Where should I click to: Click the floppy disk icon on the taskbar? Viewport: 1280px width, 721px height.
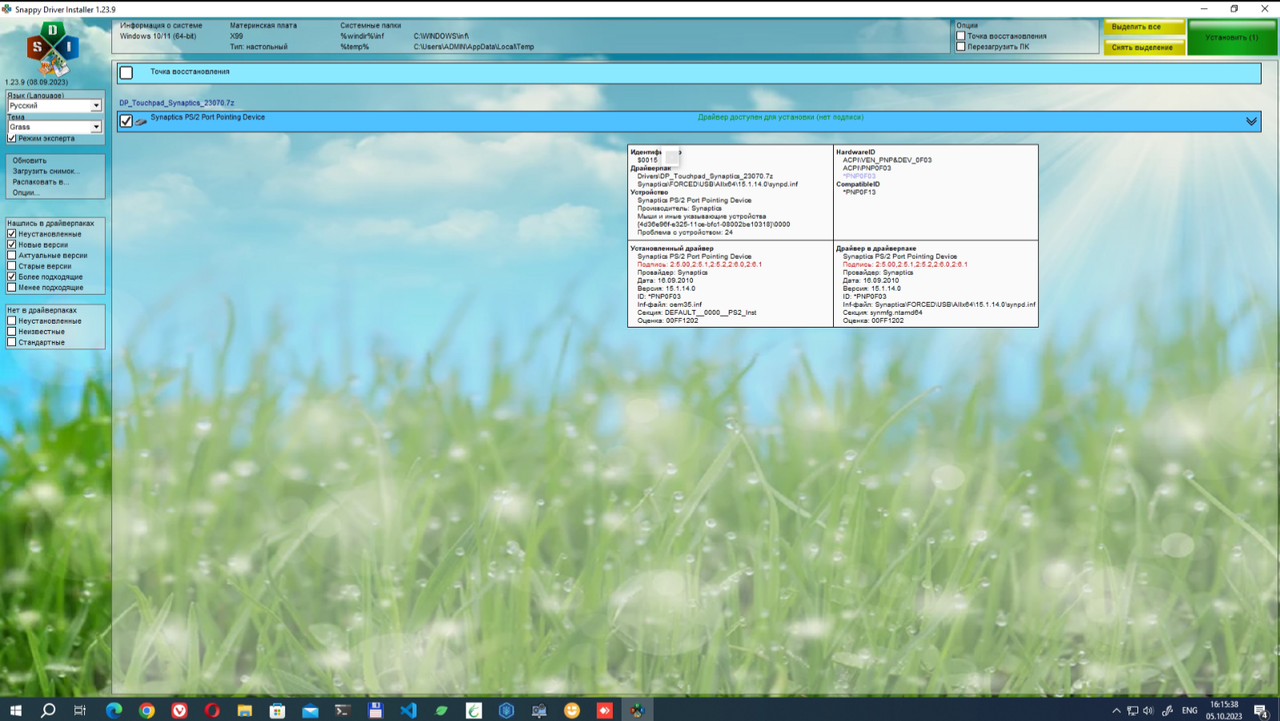[x=376, y=710]
